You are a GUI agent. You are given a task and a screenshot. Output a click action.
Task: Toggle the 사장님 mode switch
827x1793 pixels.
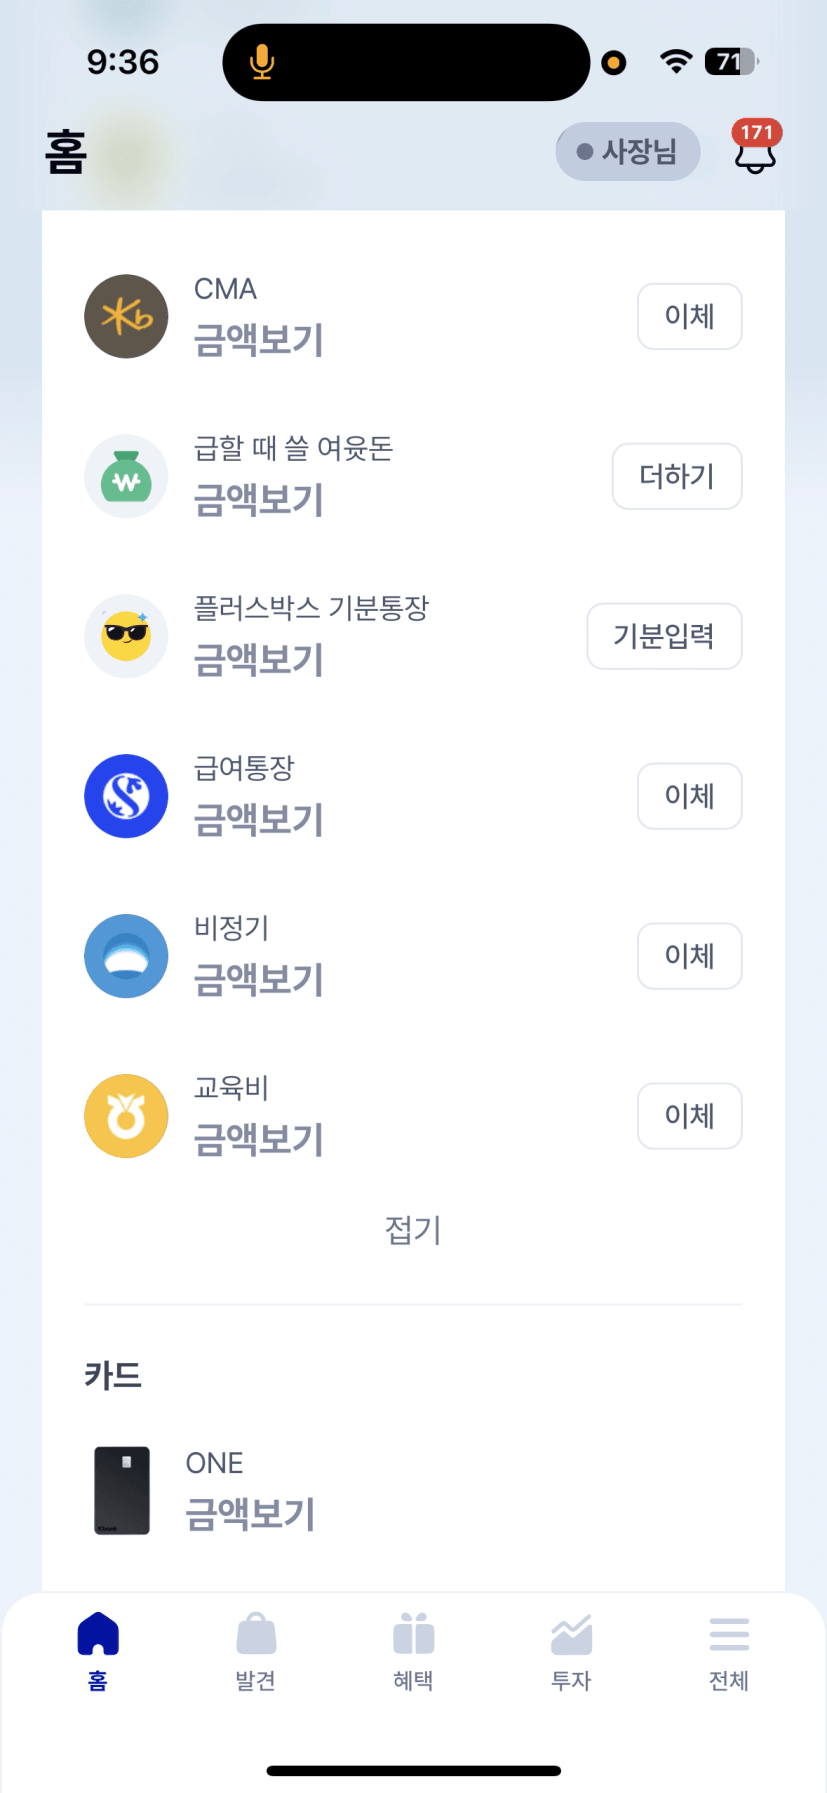(x=628, y=152)
